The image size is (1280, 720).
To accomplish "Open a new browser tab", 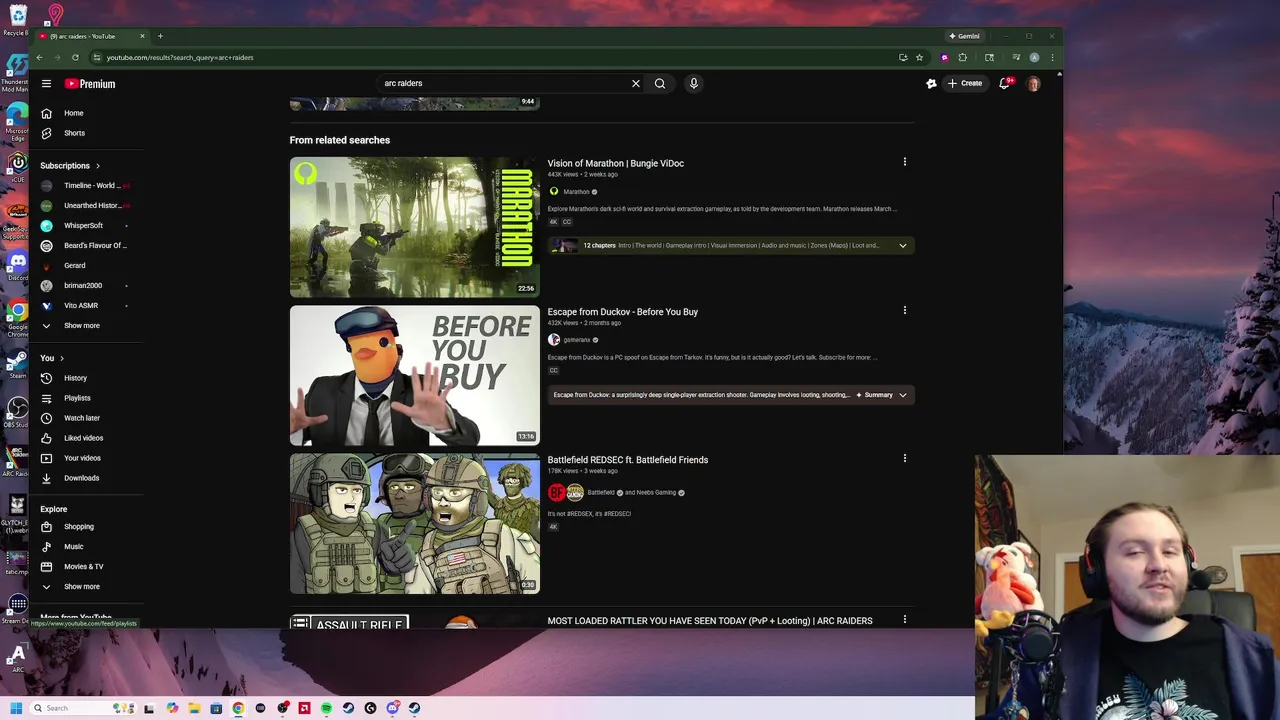I will click(x=160, y=36).
